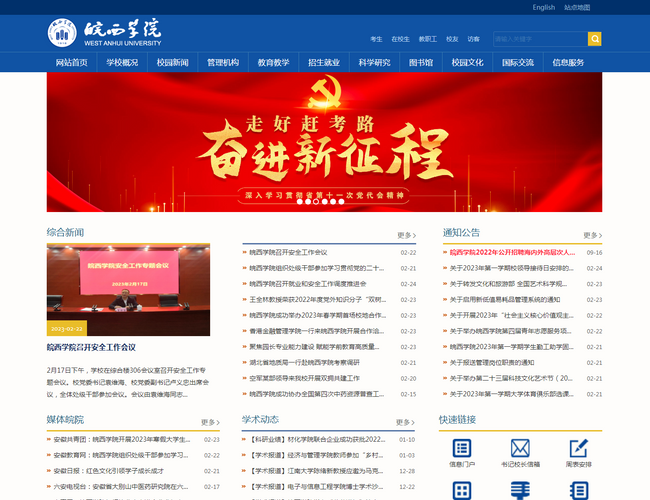Open 科学研究 nav menu item
This screenshot has width=650, height=500.
tap(374, 63)
